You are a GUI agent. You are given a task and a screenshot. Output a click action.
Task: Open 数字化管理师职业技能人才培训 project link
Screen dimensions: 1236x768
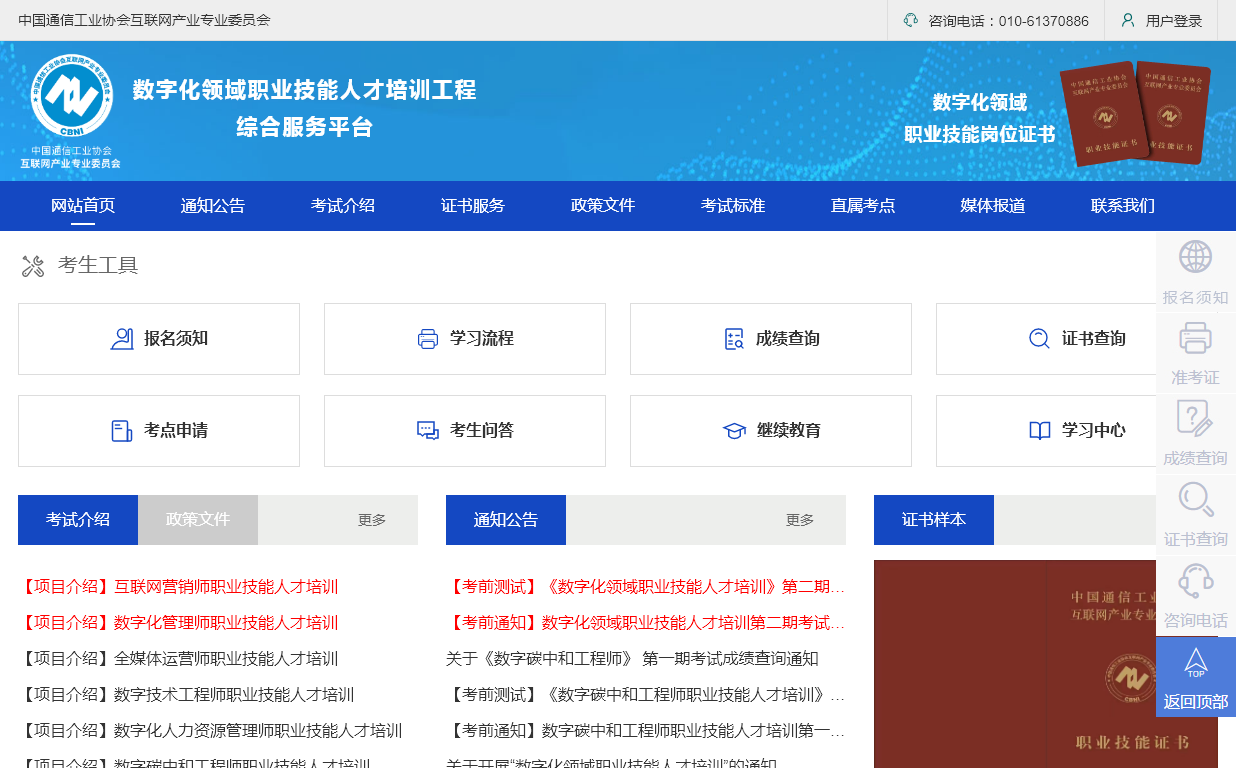point(178,623)
